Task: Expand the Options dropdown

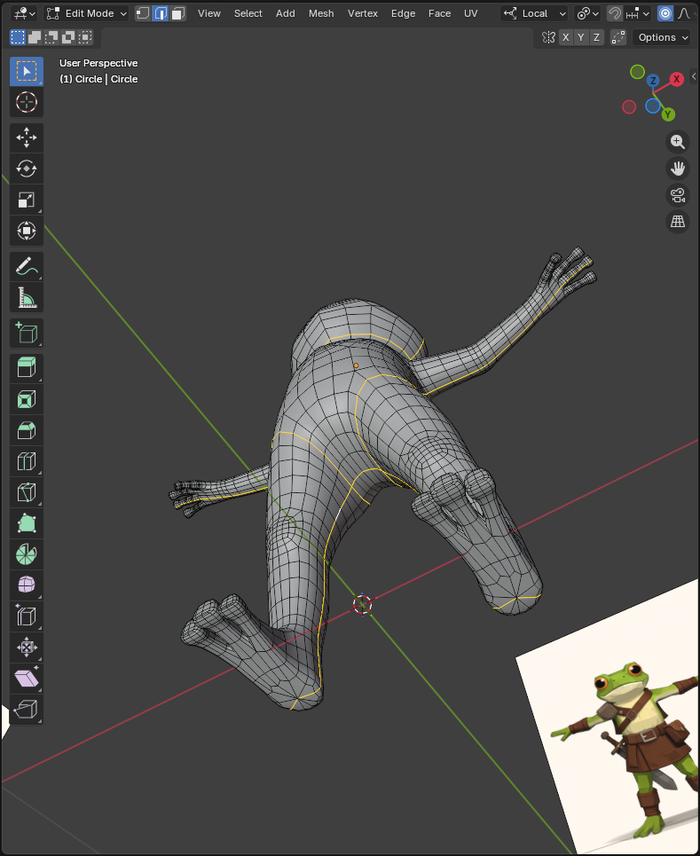Action: (663, 37)
